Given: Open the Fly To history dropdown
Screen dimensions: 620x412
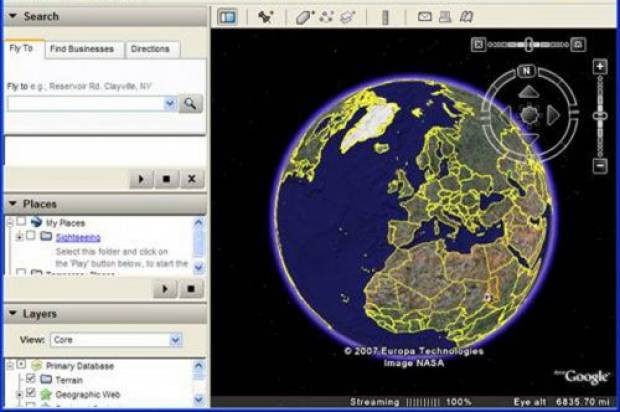Looking at the screenshot, I should pos(170,104).
